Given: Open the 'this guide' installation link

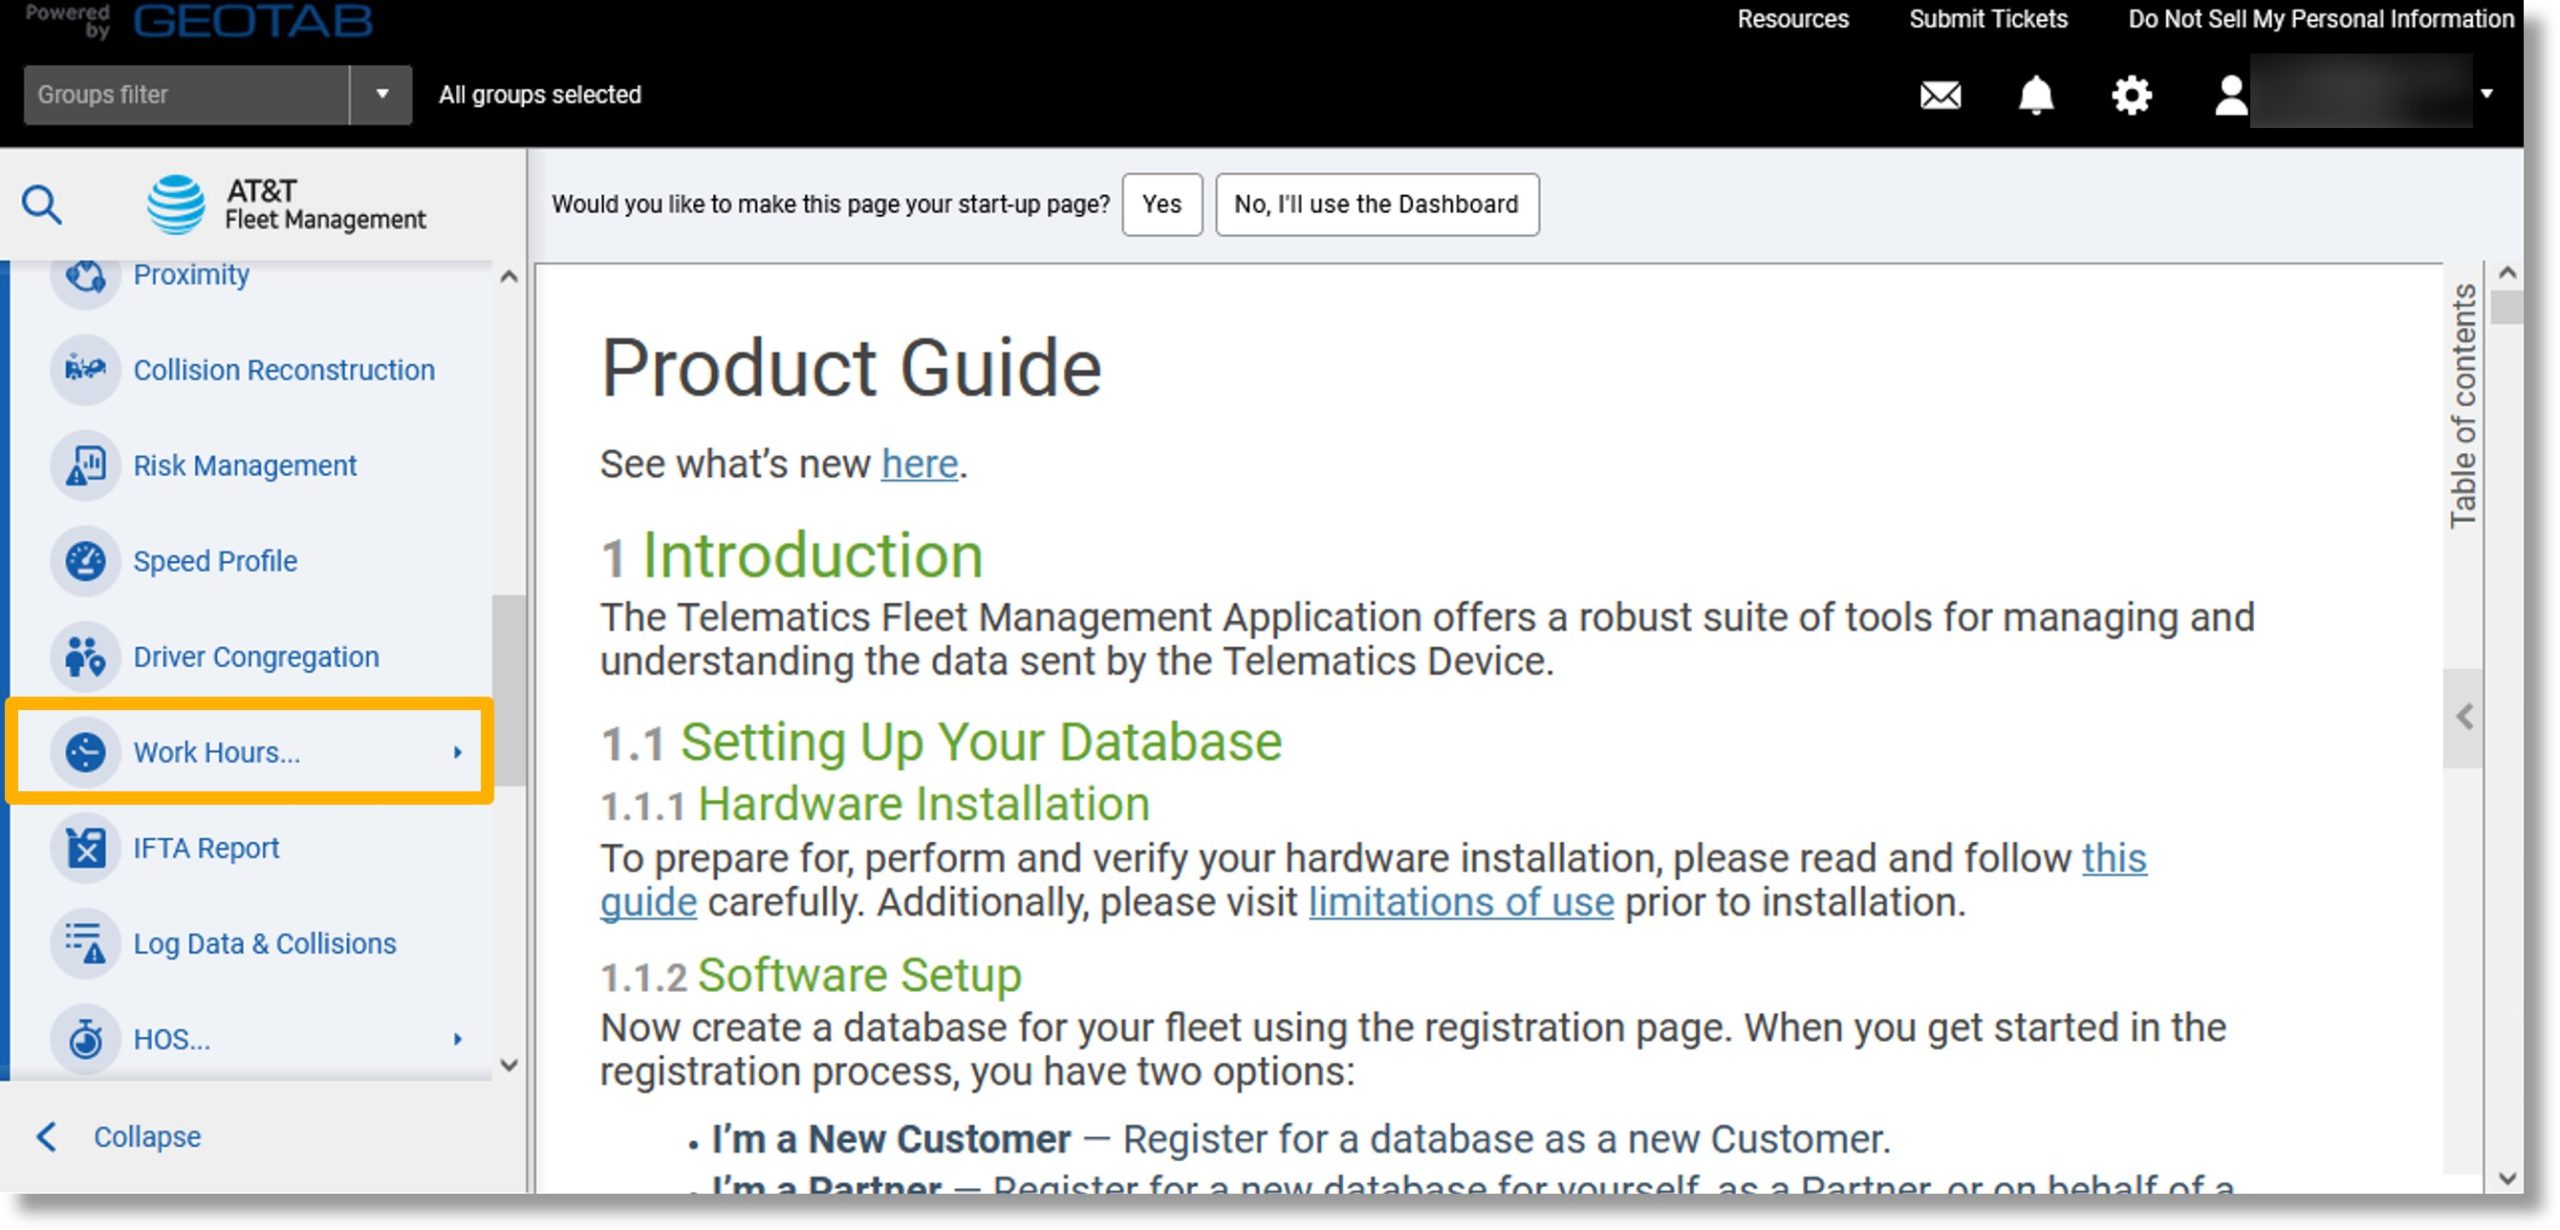Looking at the screenshot, I should coord(2113,858).
